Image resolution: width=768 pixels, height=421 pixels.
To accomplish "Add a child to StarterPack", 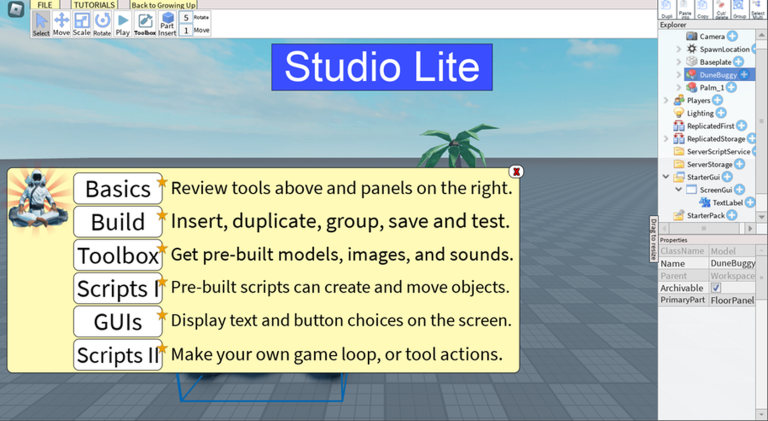I will click(732, 215).
